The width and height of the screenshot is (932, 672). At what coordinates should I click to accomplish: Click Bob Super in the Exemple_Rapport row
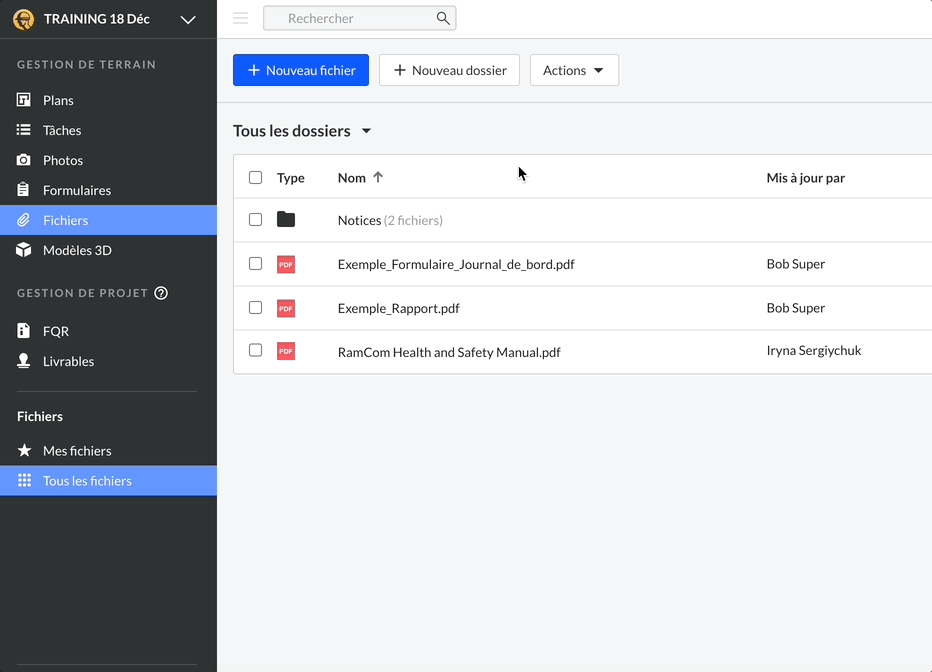coord(795,308)
